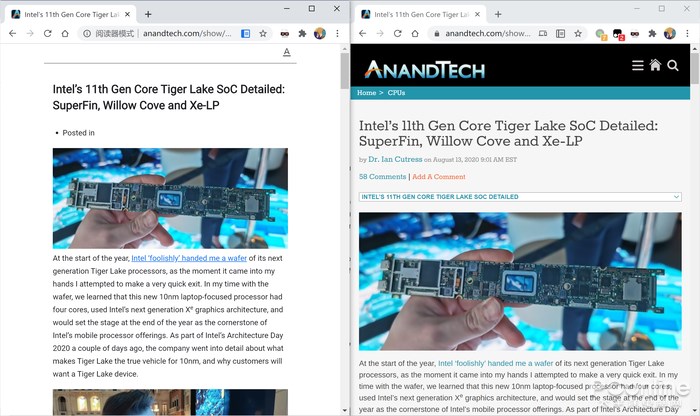The height and width of the screenshot is (416, 700).
Task: Select the Intel tab in the left window
Action: tap(71, 14)
